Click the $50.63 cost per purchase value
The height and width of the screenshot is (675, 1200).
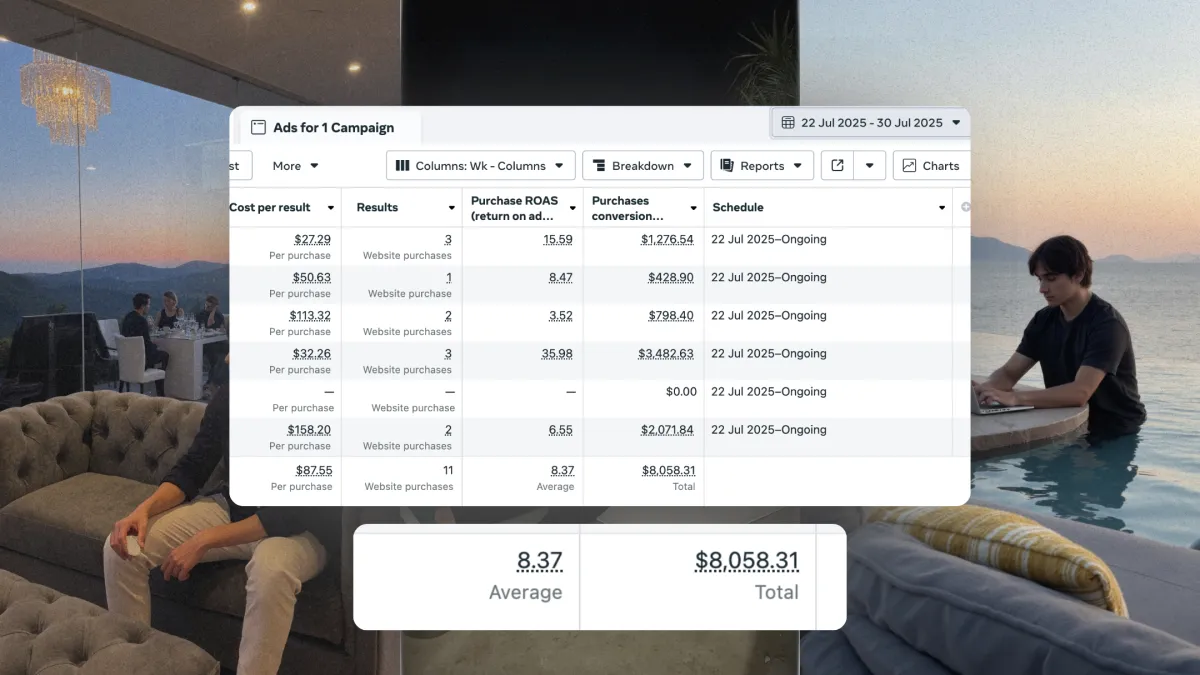pyautogui.click(x=311, y=278)
